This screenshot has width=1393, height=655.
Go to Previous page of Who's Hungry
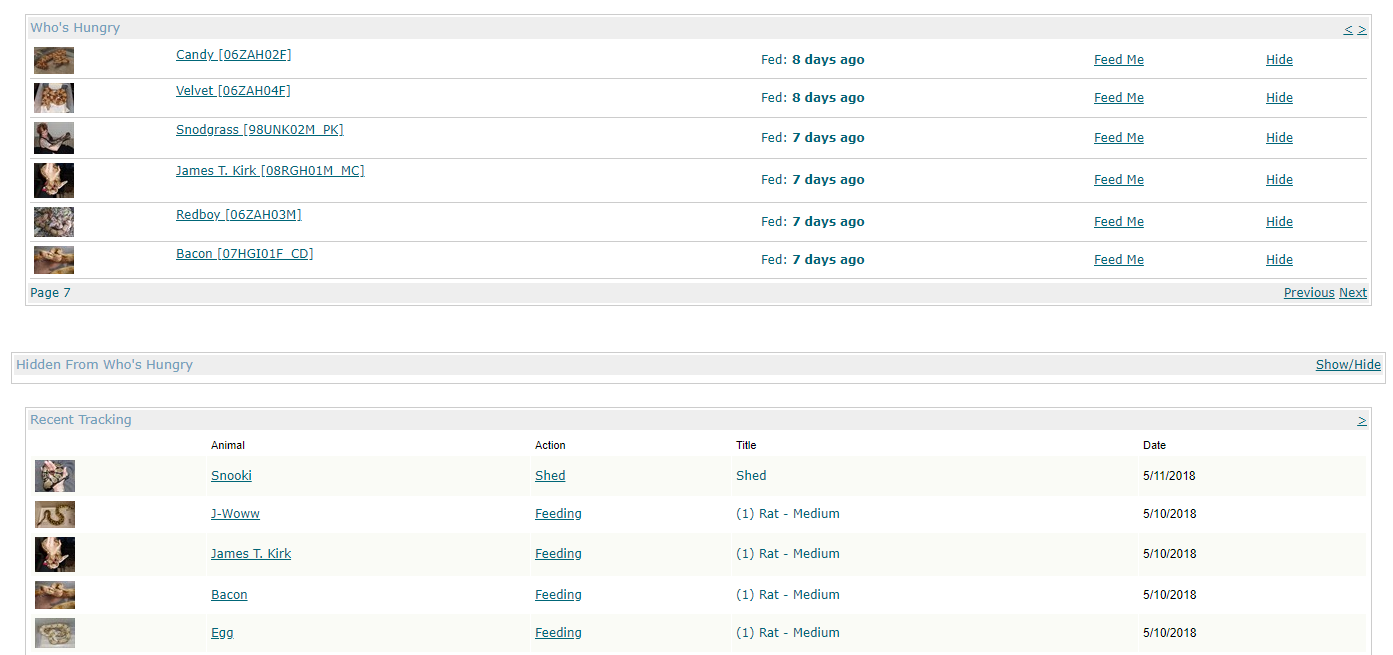tap(1308, 293)
